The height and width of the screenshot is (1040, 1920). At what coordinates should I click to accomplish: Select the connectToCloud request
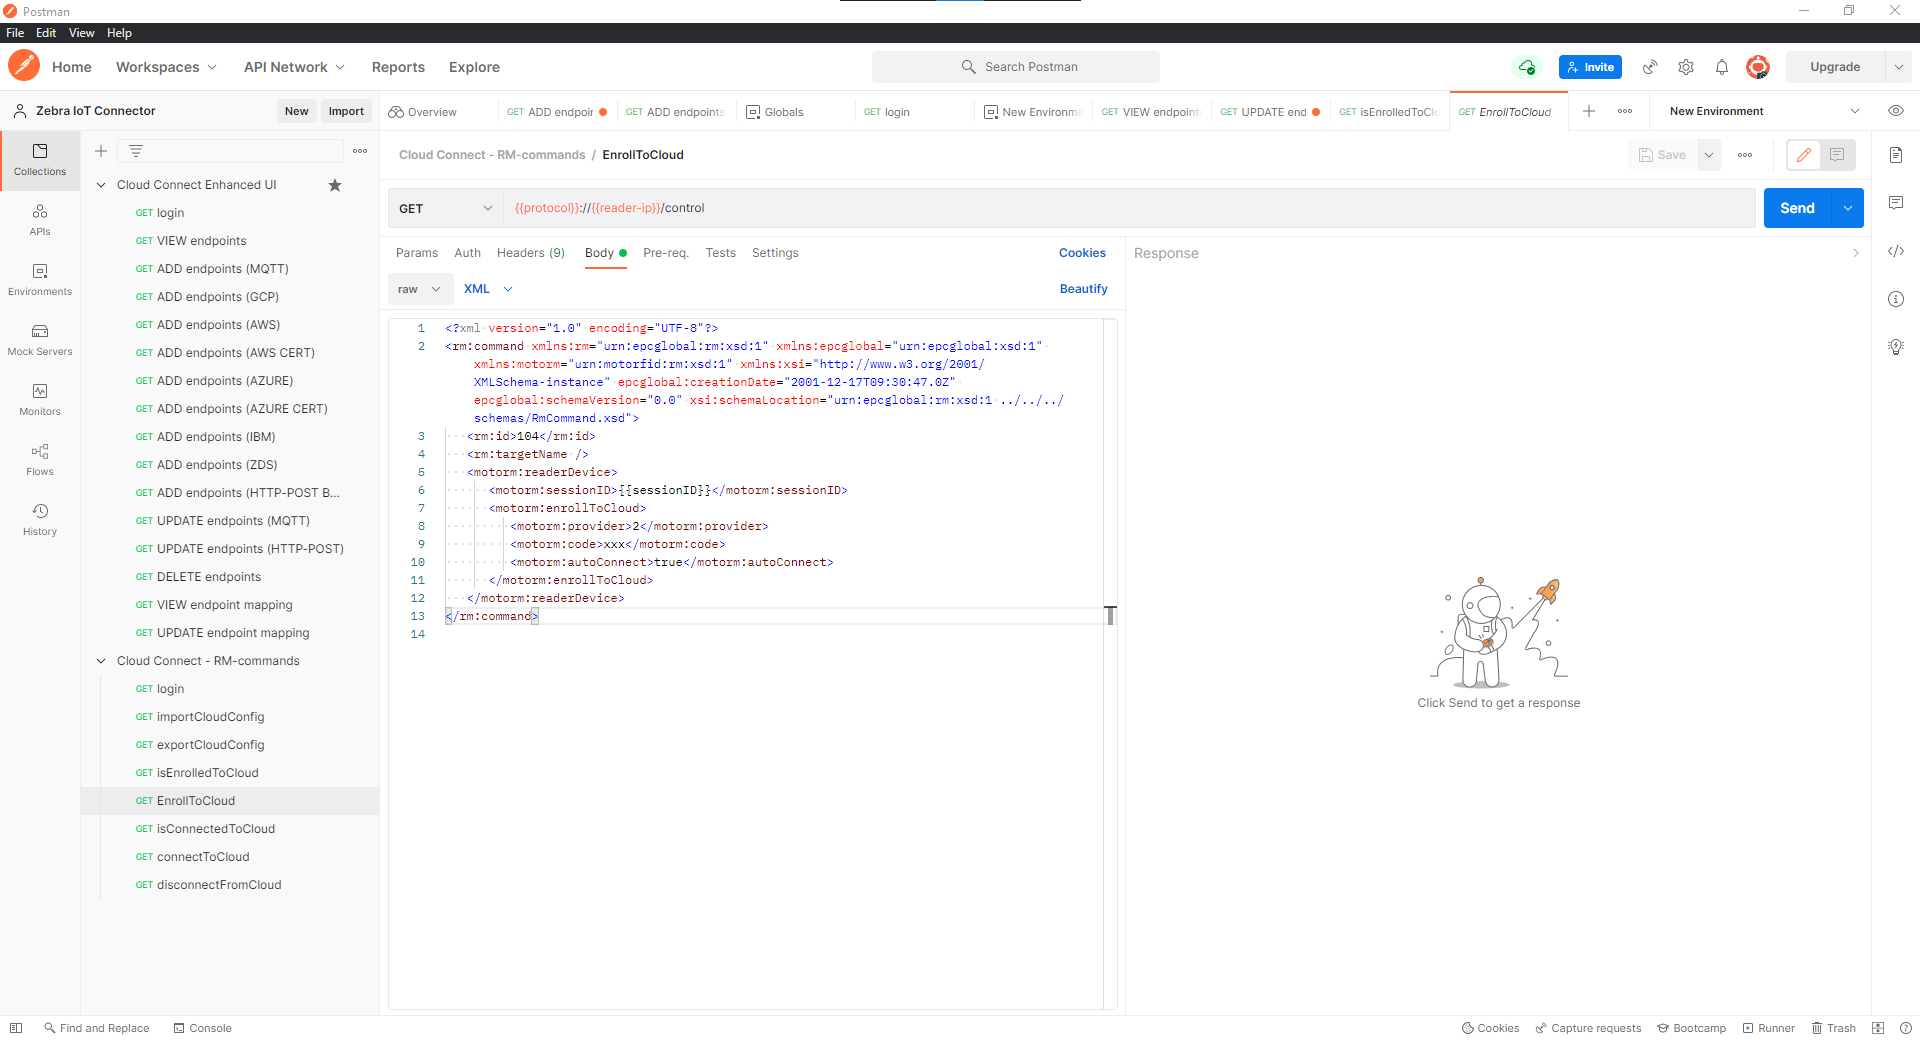[203, 857]
